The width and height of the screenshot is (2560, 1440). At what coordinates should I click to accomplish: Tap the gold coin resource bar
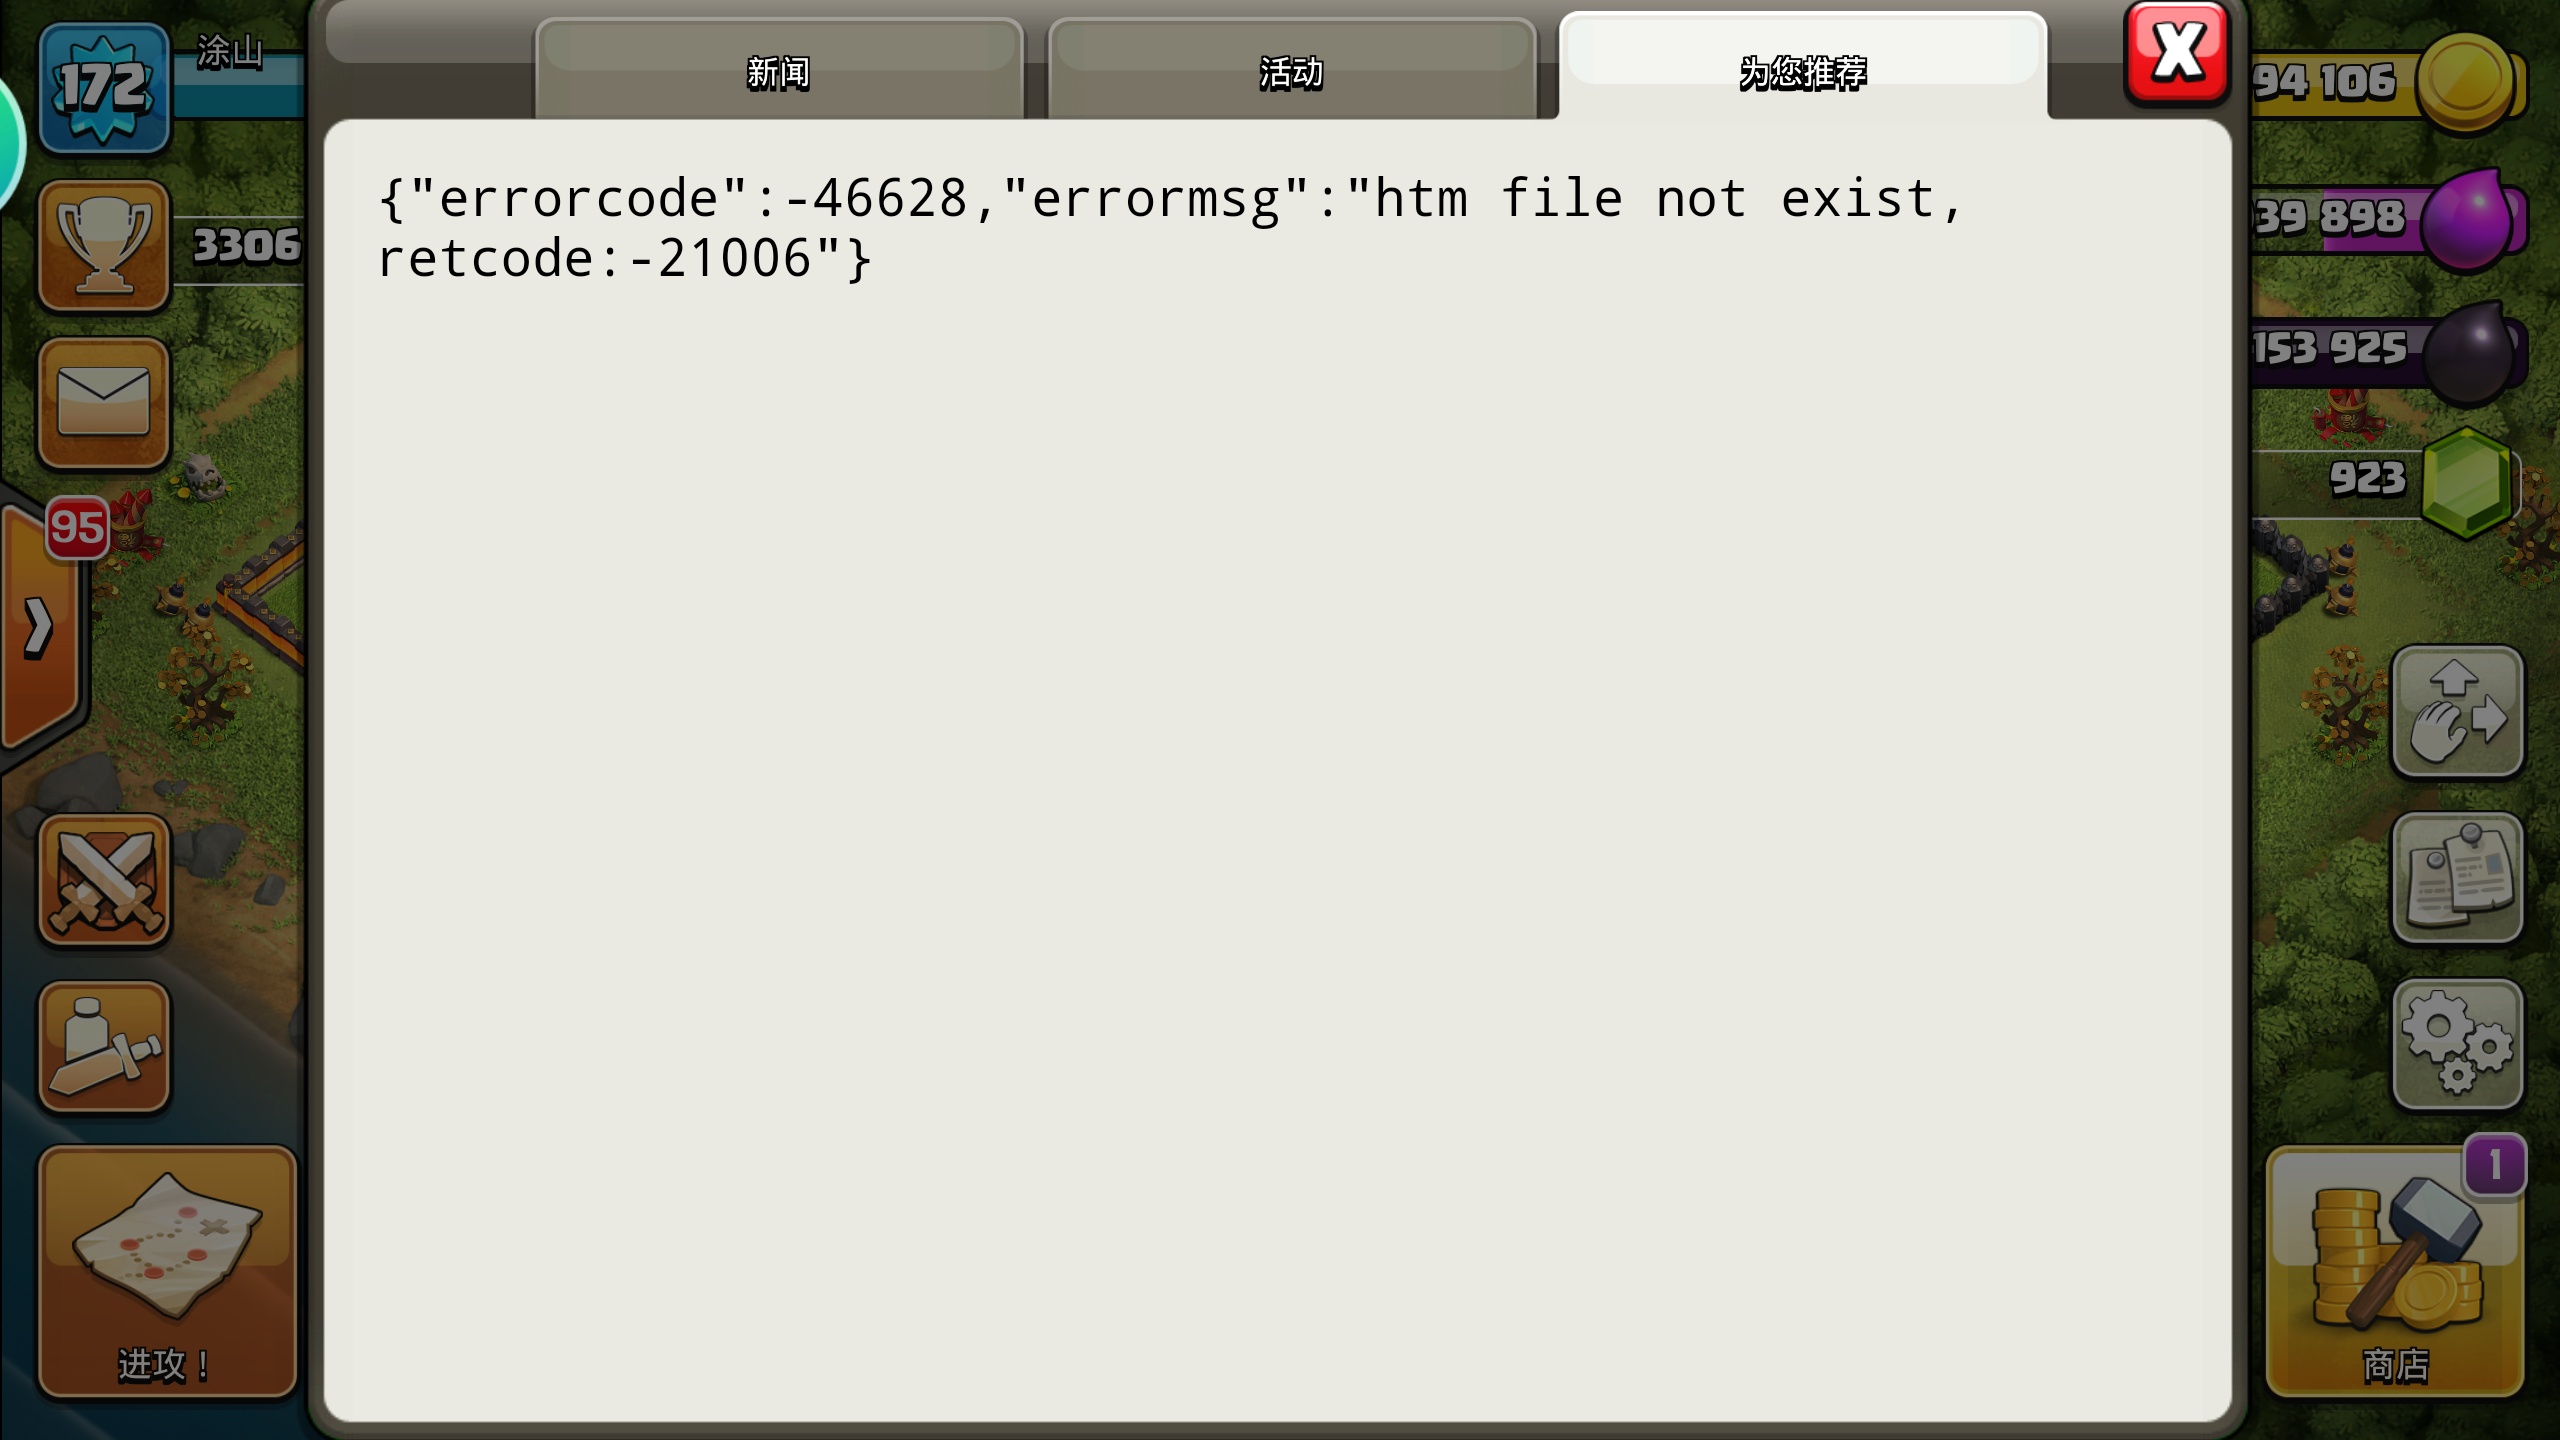(x=2388, y=82)
